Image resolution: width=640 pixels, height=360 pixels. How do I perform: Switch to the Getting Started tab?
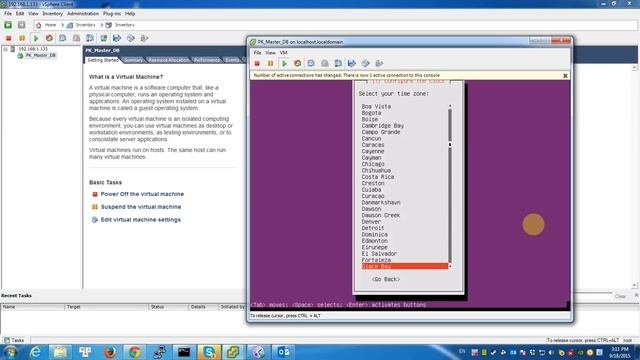click(x=103, y=60)
